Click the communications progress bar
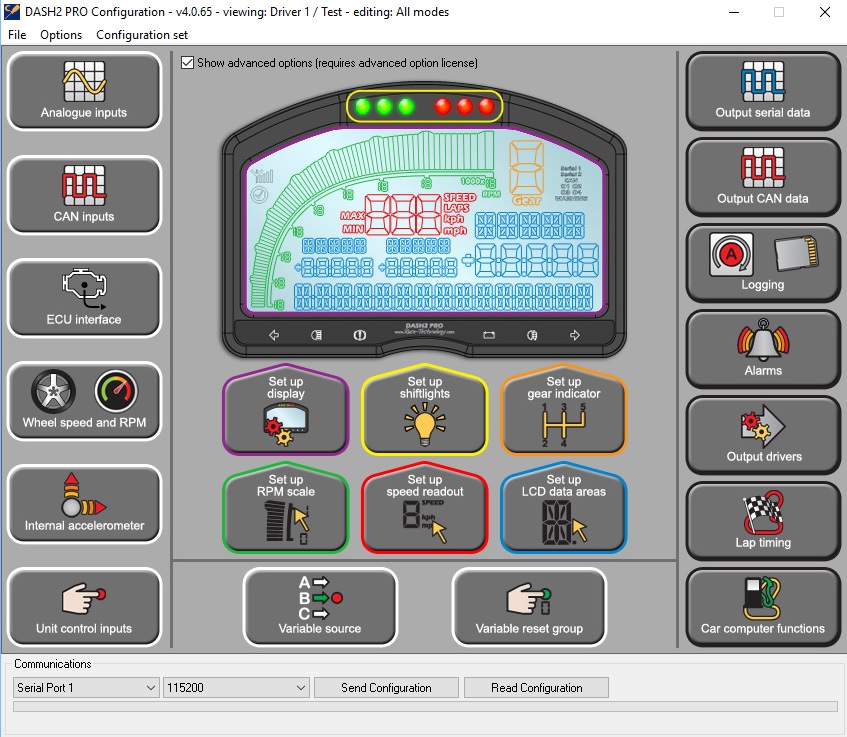Screen dimensions: 847x737 point(424,707)
